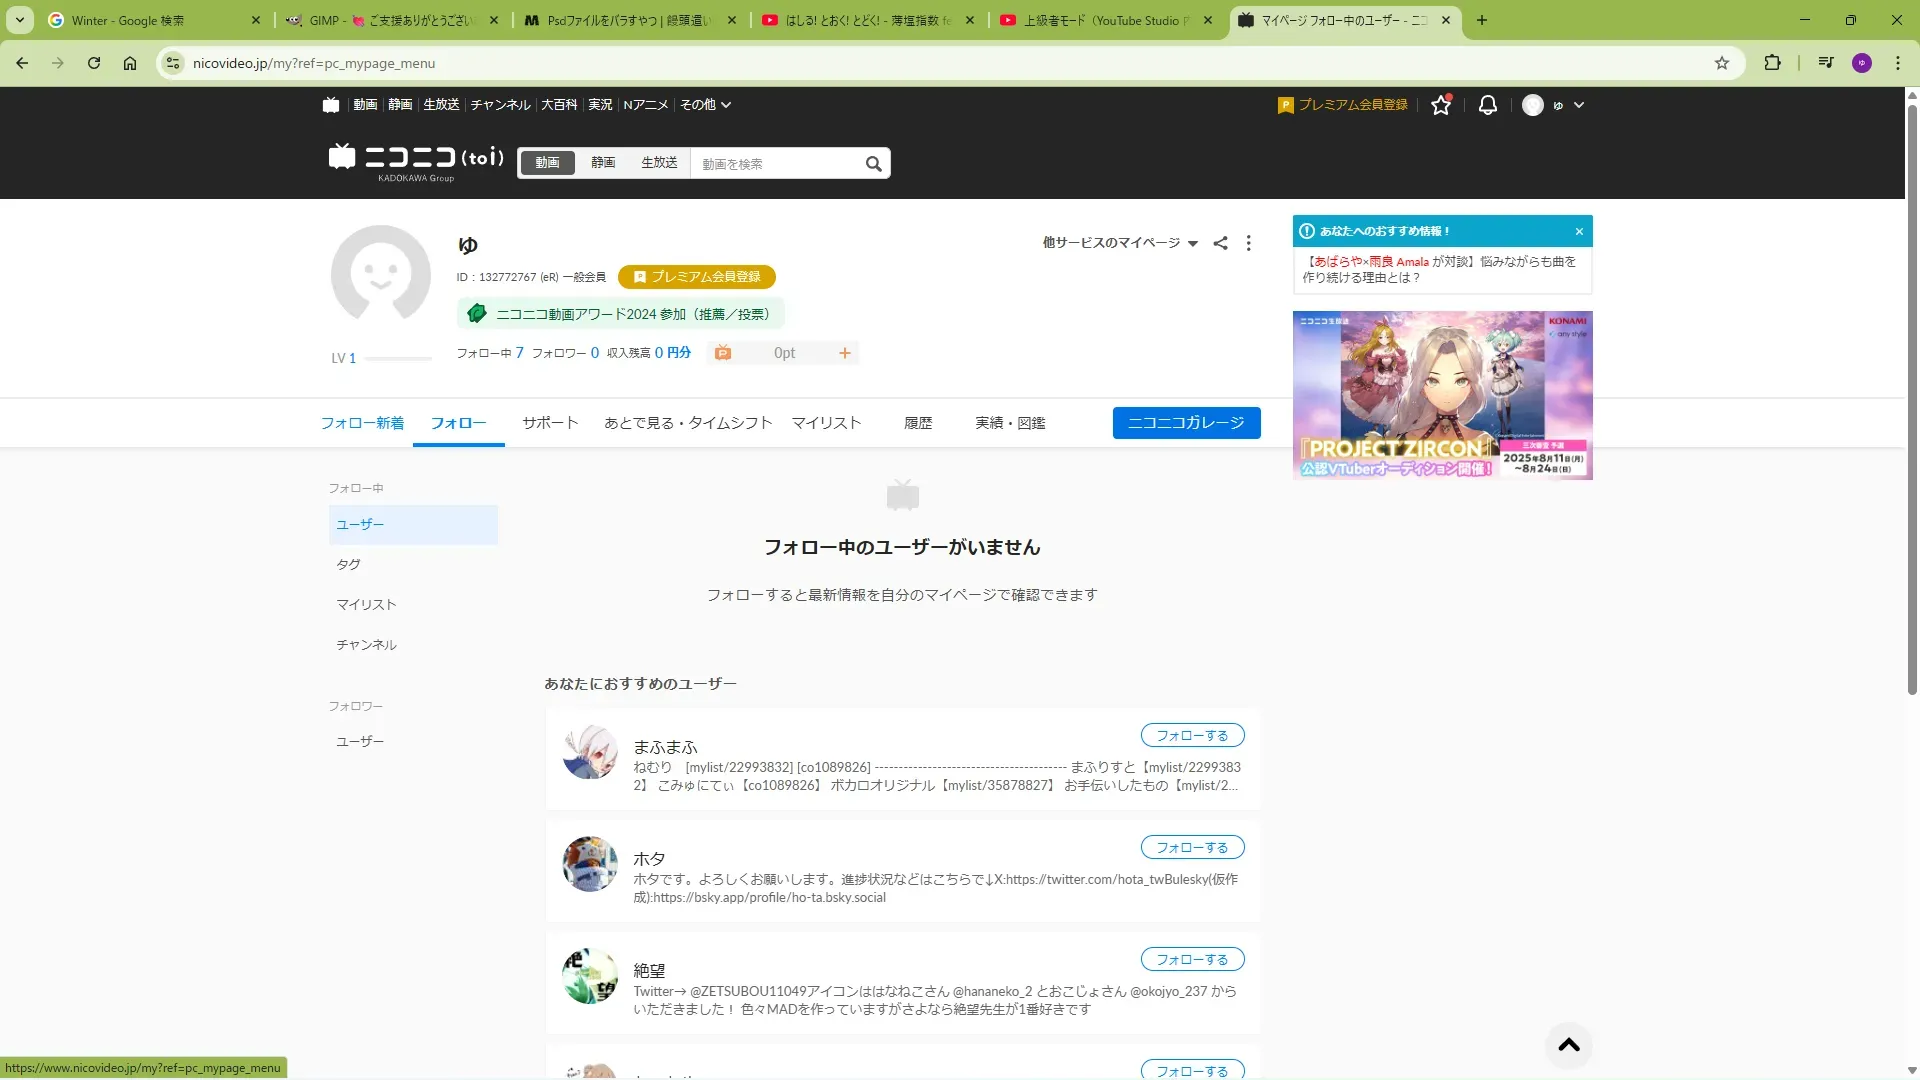Switch to the 履歴 tab
Viewport: 1920px width, 1080px height.
[x=917, y=423]
